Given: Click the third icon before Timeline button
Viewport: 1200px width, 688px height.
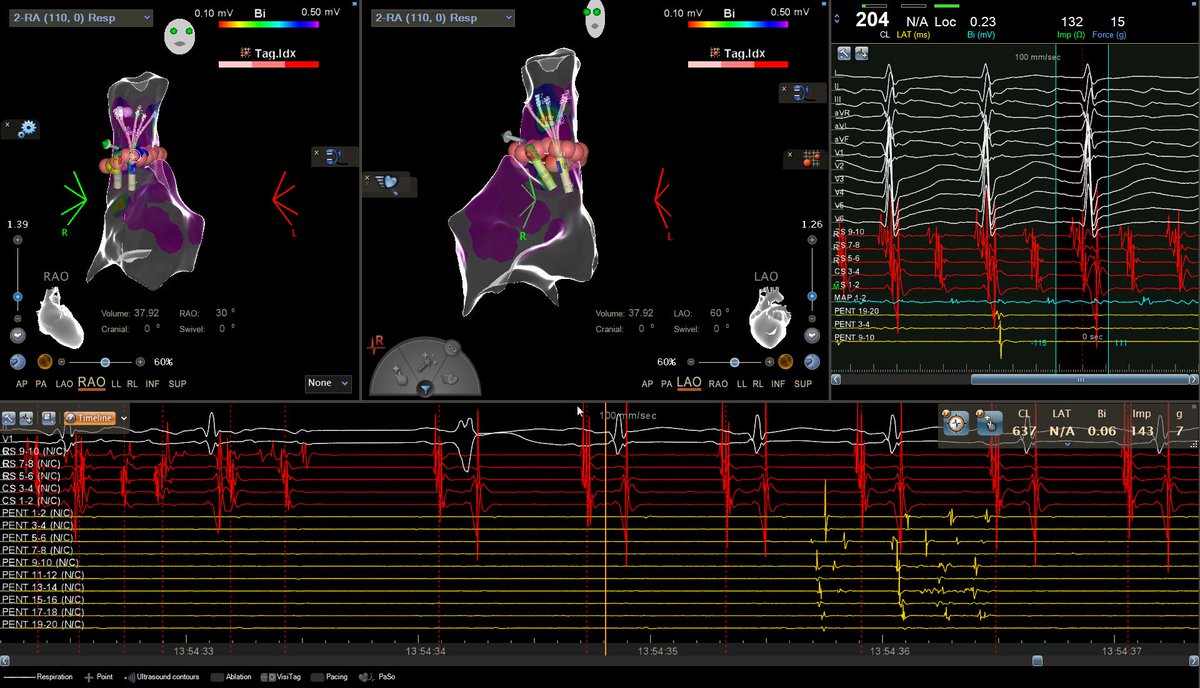Looking at the screenshot, I should point(49,418).
